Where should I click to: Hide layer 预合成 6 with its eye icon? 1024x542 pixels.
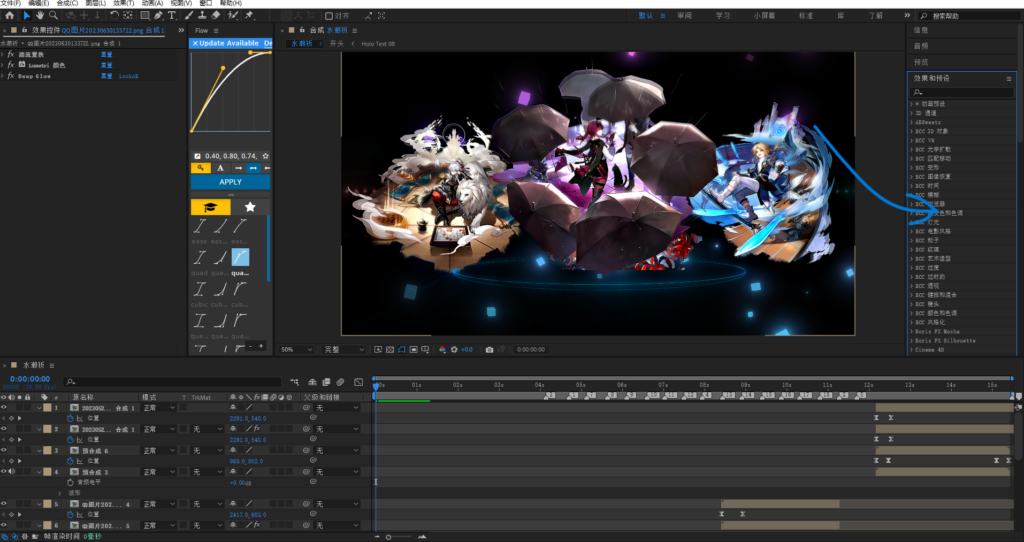point(4,450)
